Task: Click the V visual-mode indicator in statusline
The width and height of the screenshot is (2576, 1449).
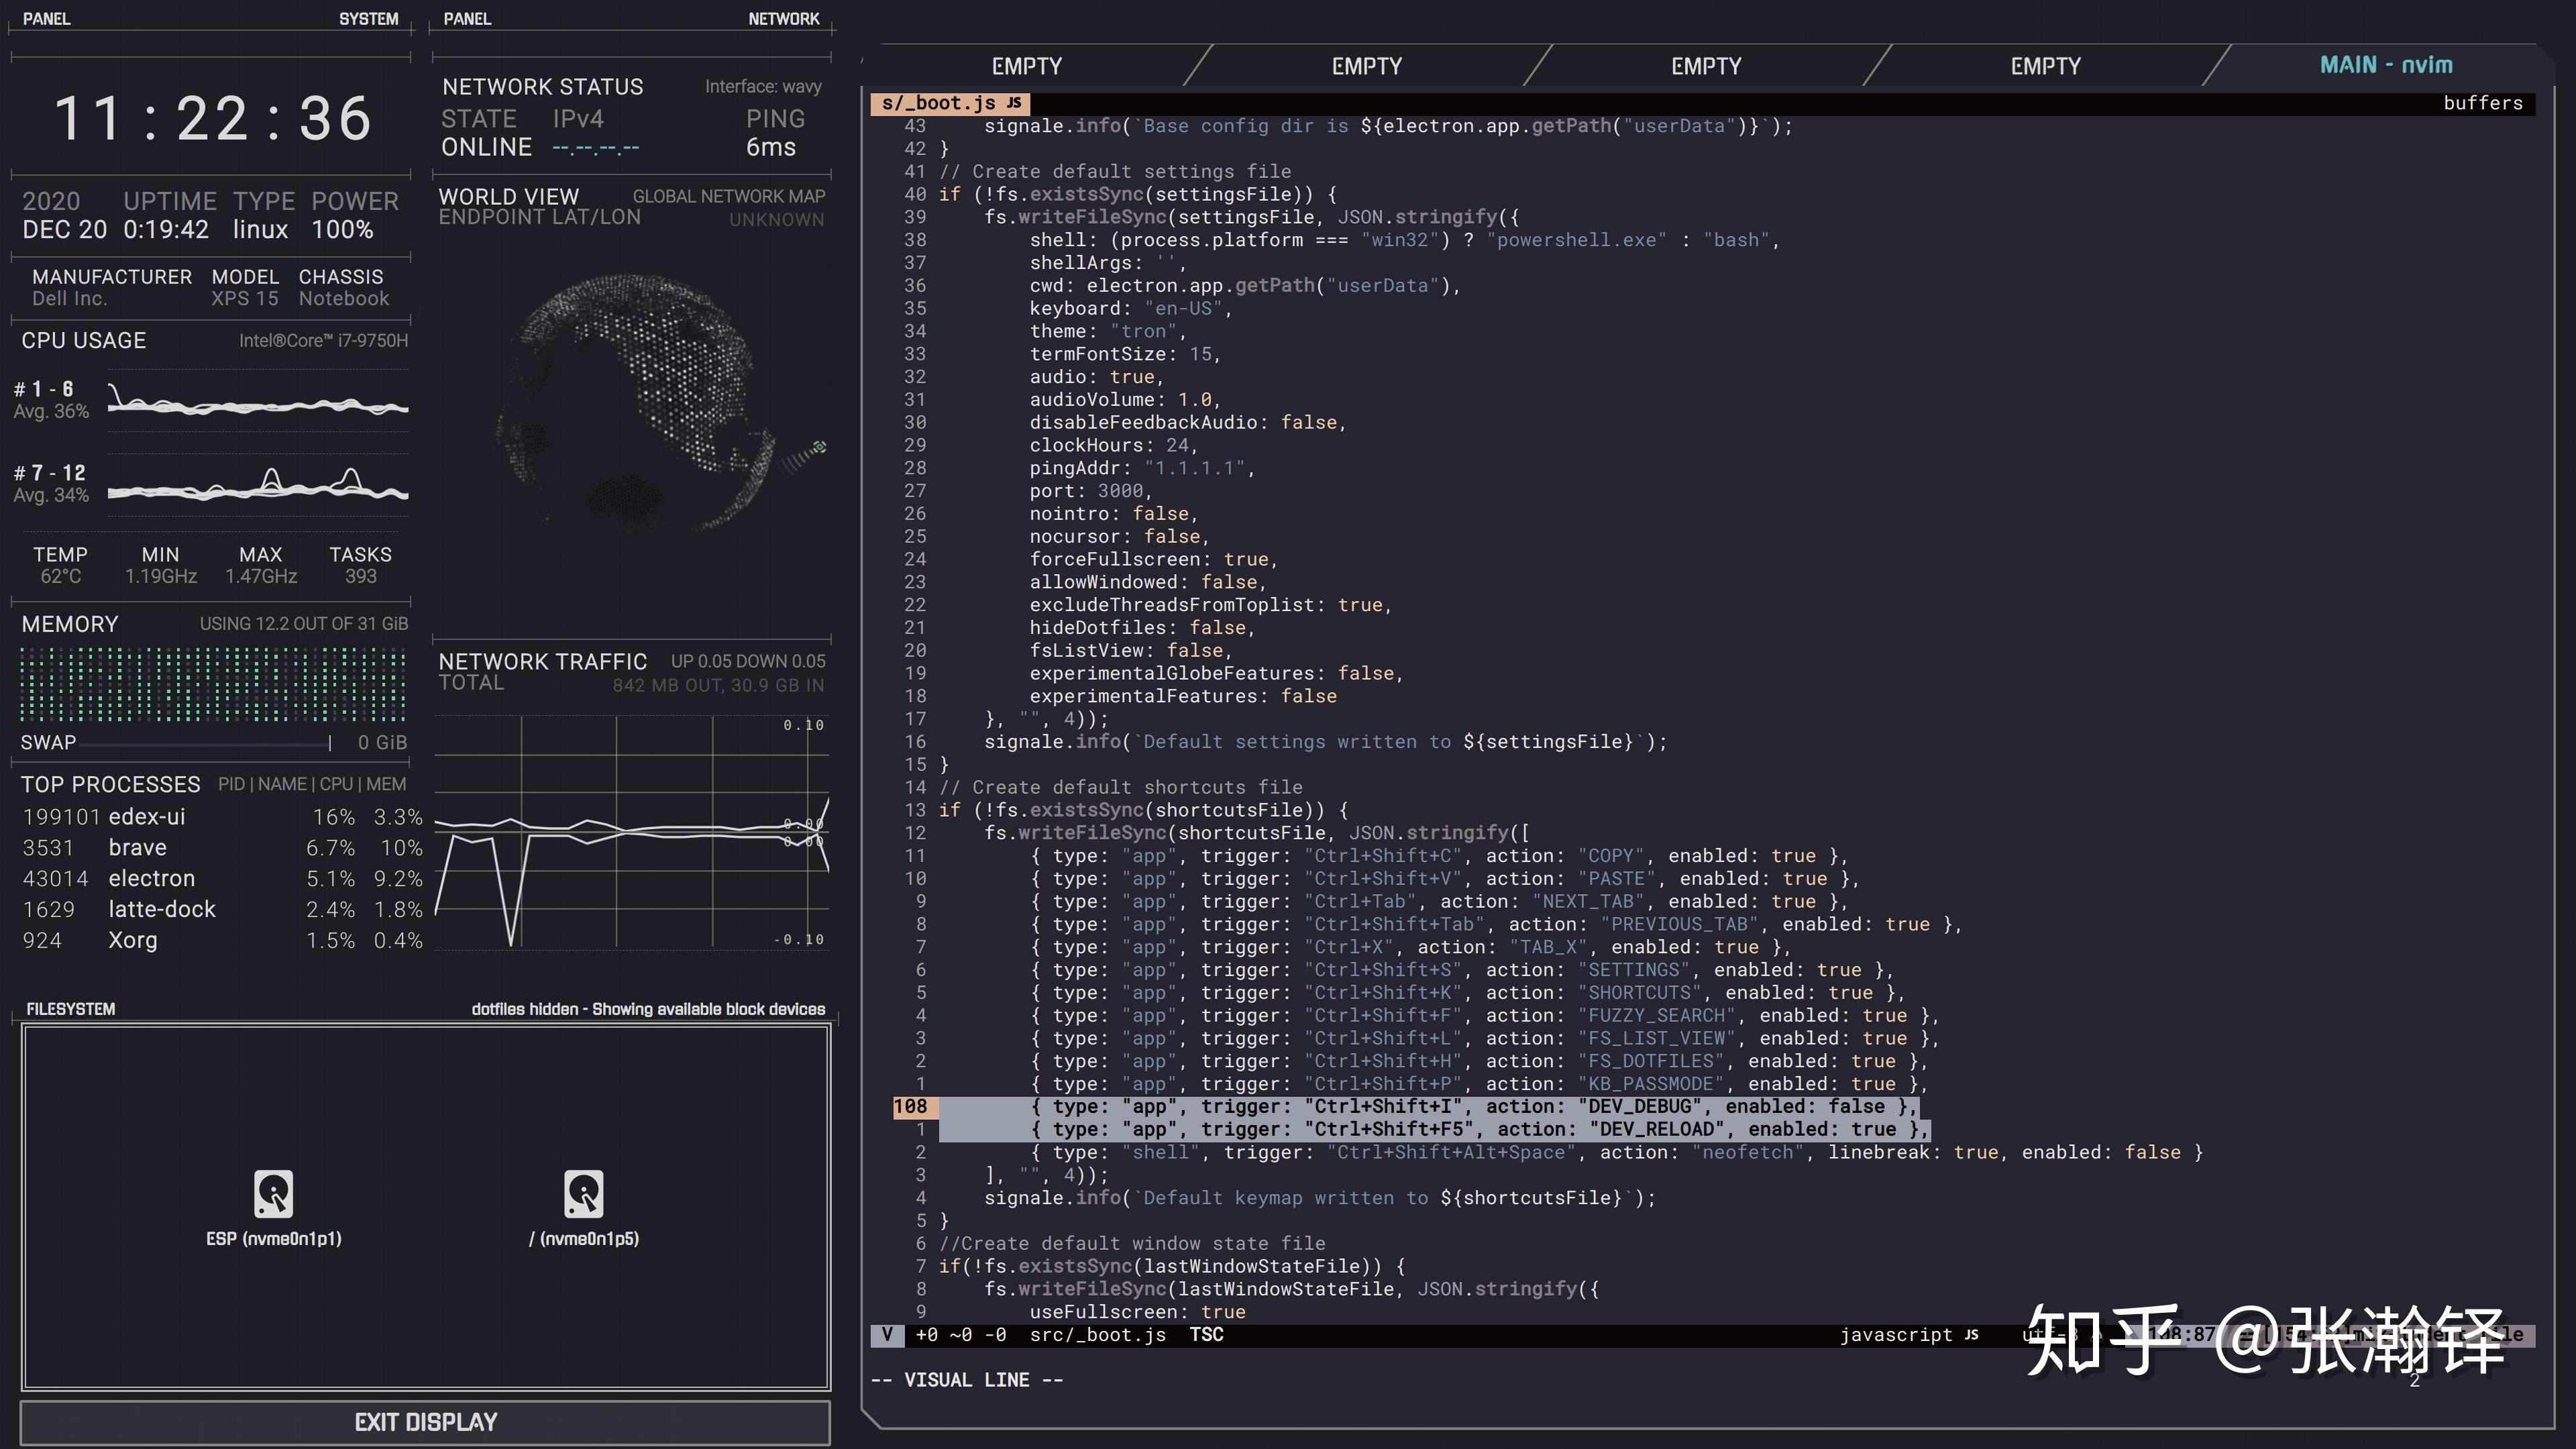Action: 888,1334
